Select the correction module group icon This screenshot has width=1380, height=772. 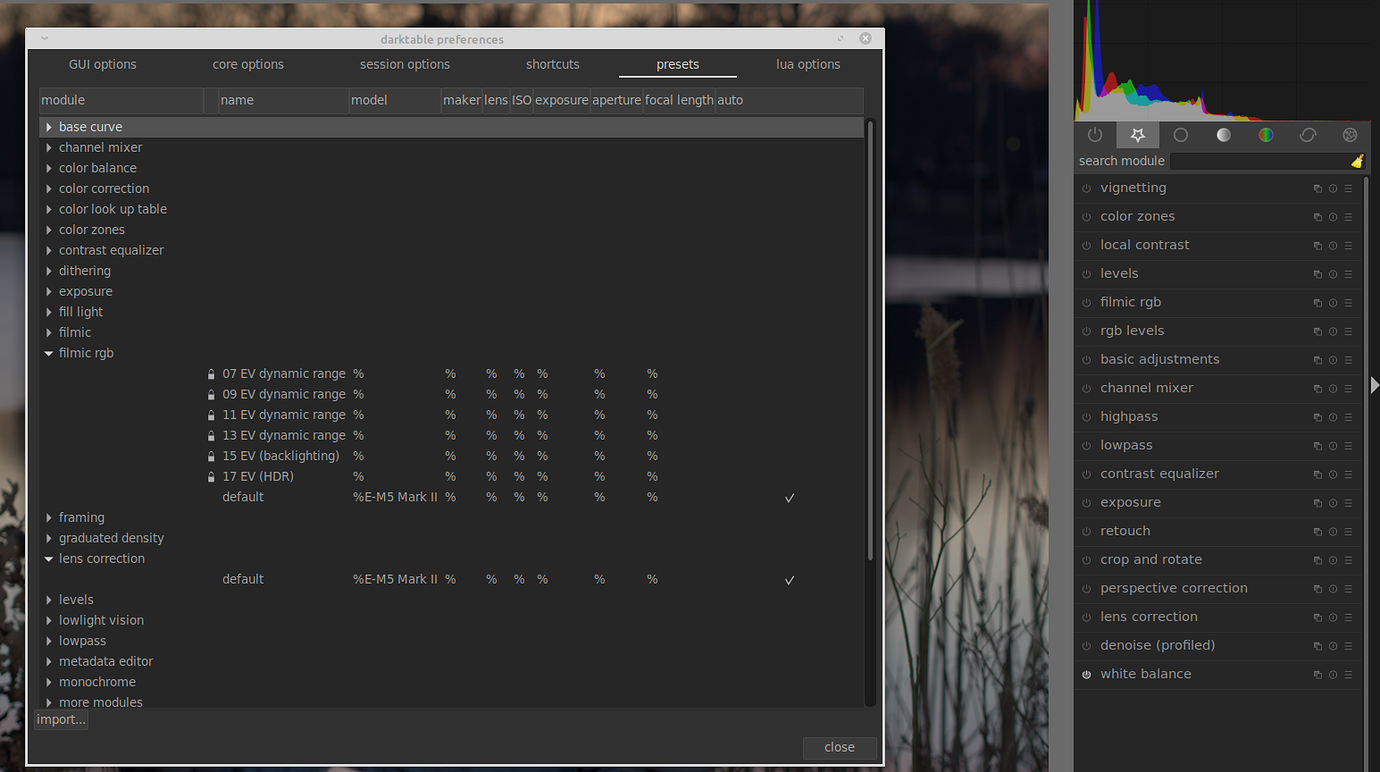[x=1307, y=135]
